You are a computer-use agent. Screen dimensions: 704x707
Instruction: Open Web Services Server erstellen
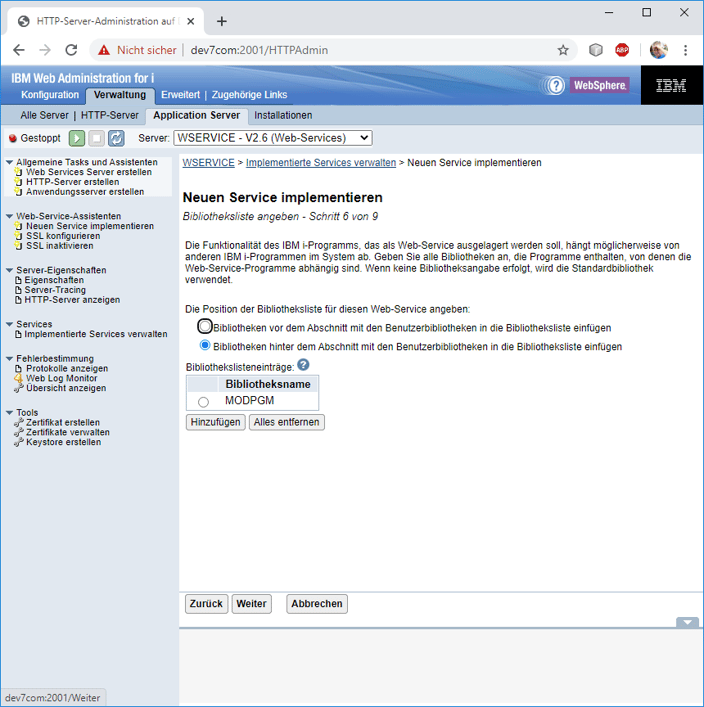coord(89,172)
